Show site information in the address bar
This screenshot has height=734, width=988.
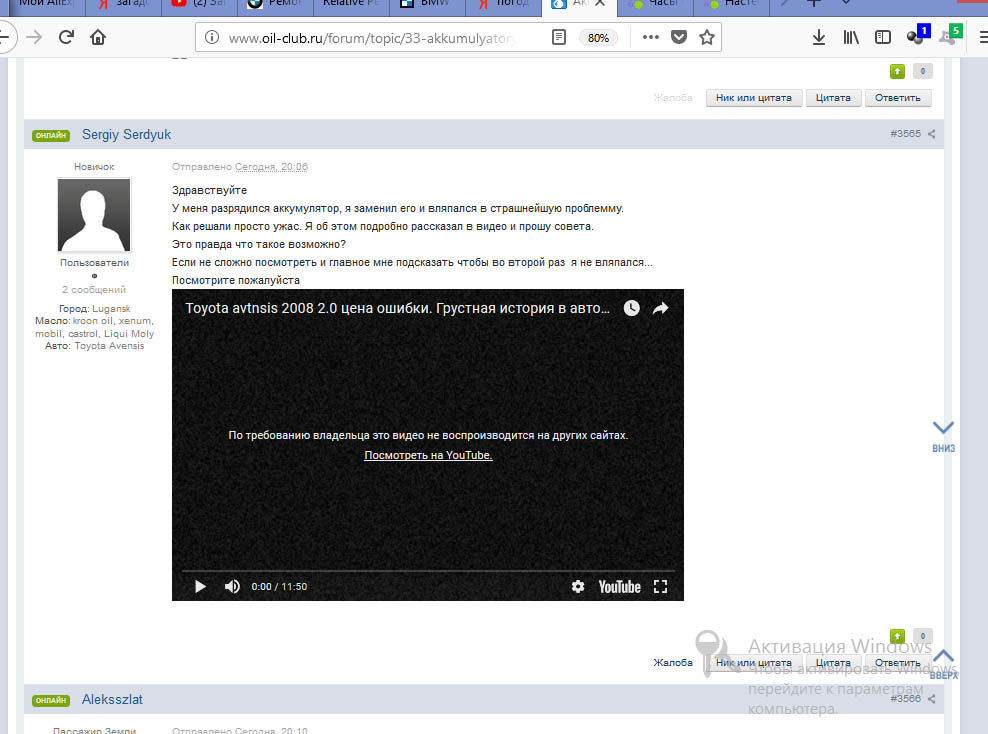click(x=212, y=38)
